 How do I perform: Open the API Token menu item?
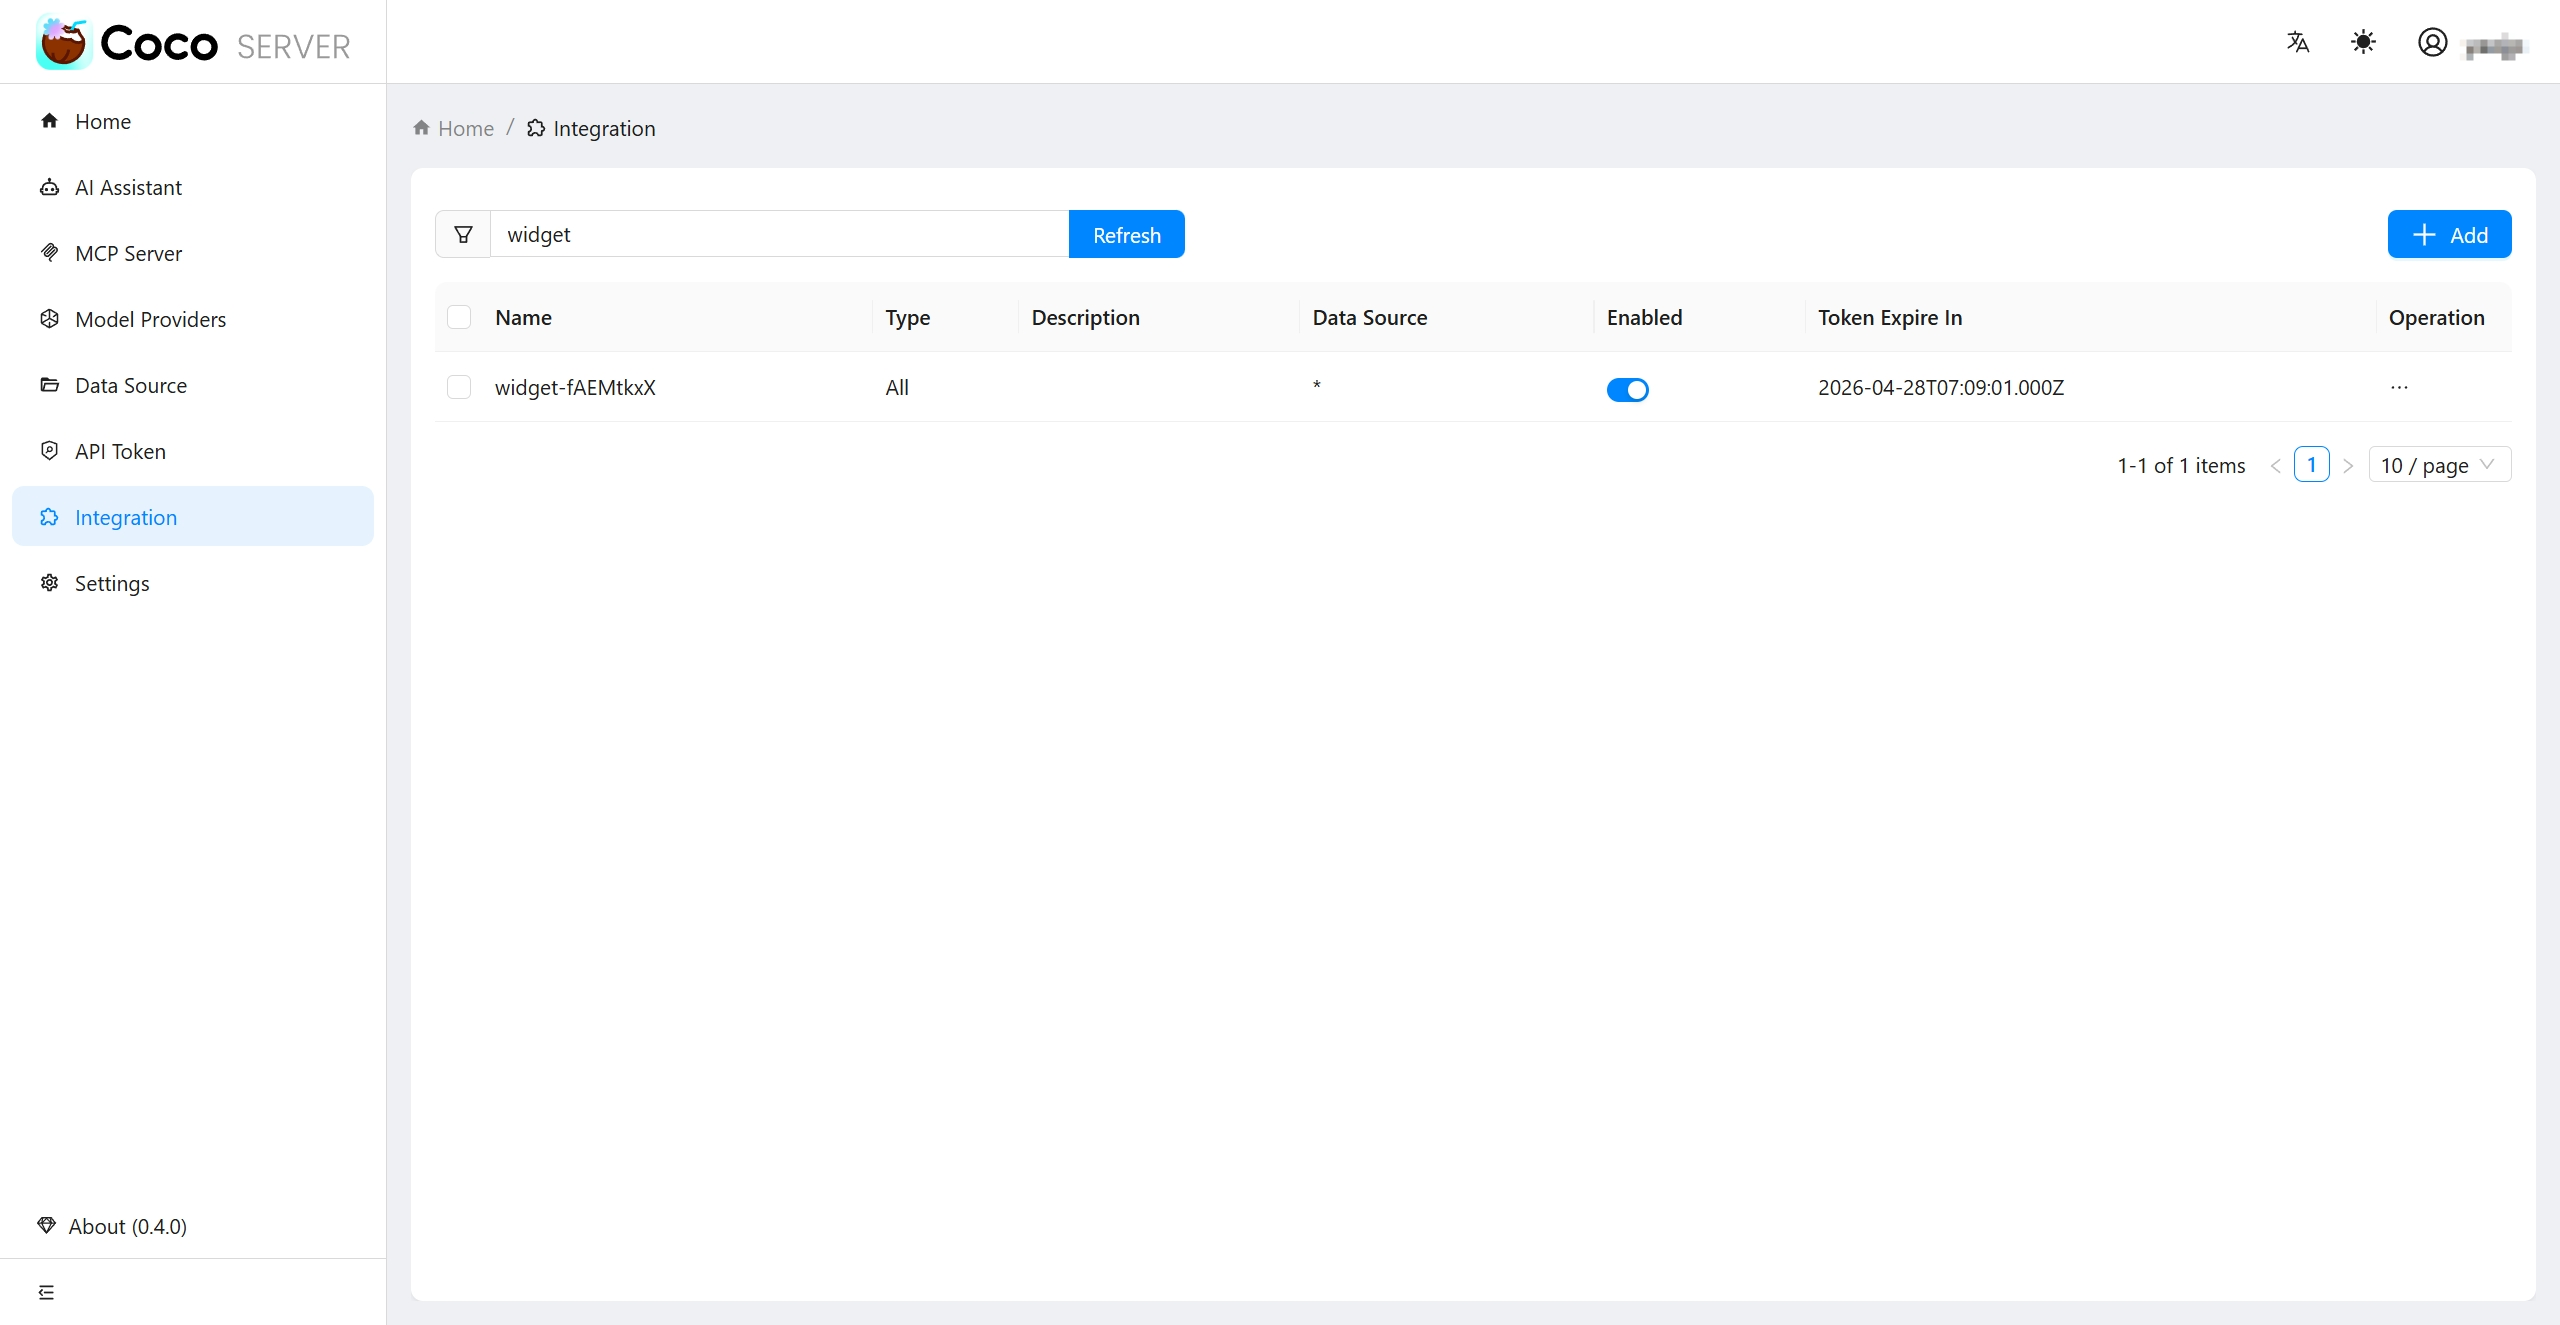point(193,451)
